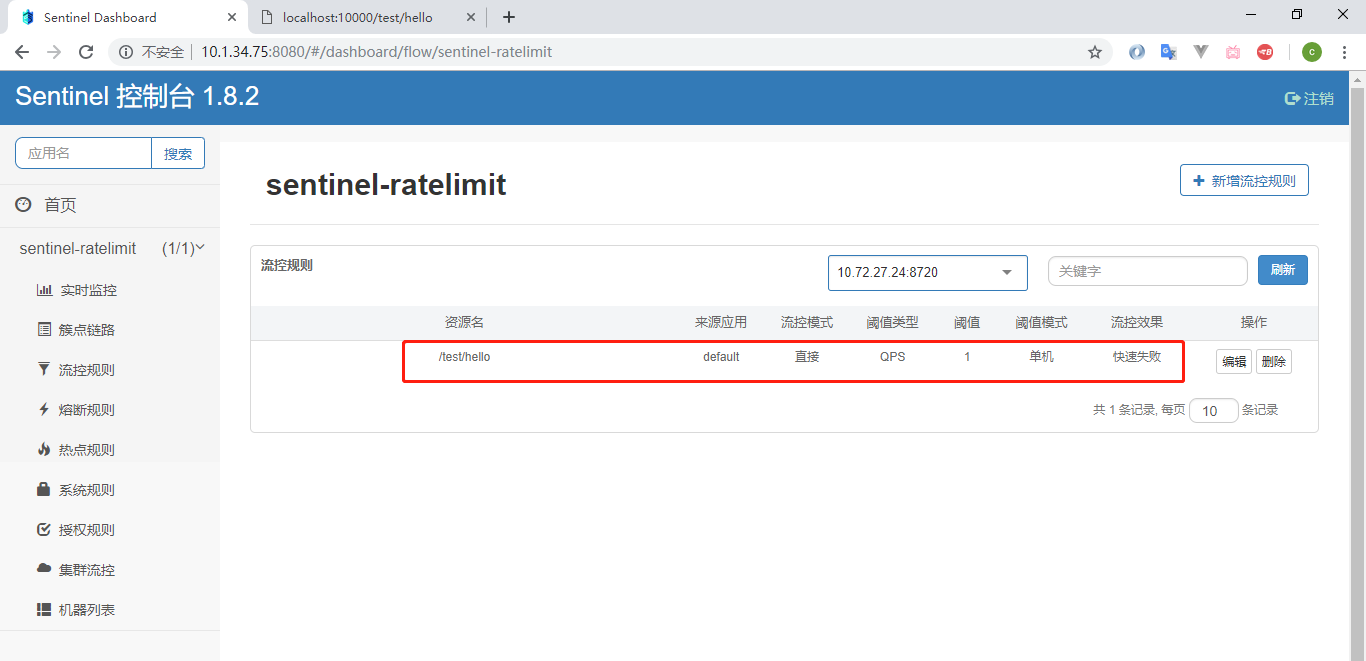Open the machine address dropdown 10.72.27.24:8720

(x=926, y=272)
